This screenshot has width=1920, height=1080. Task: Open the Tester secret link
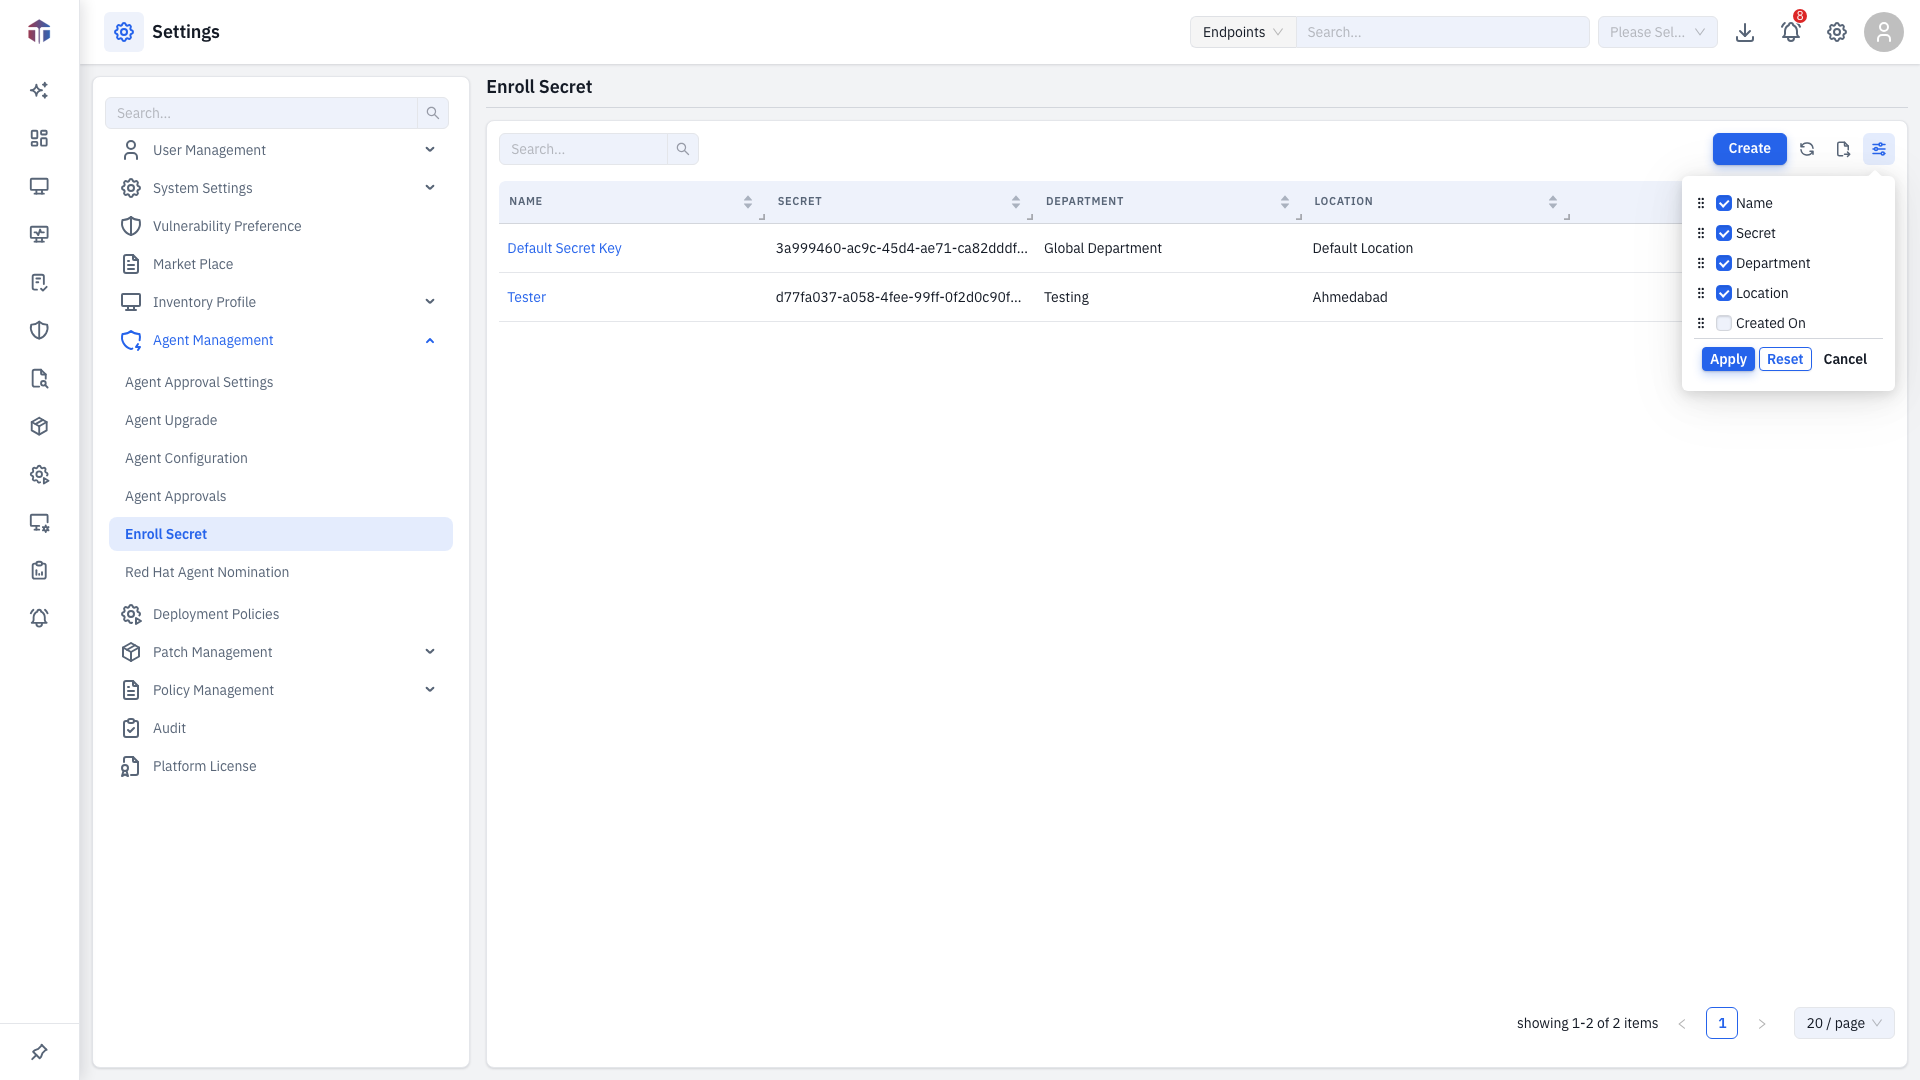pyautogui.click(x=526, y=297)
